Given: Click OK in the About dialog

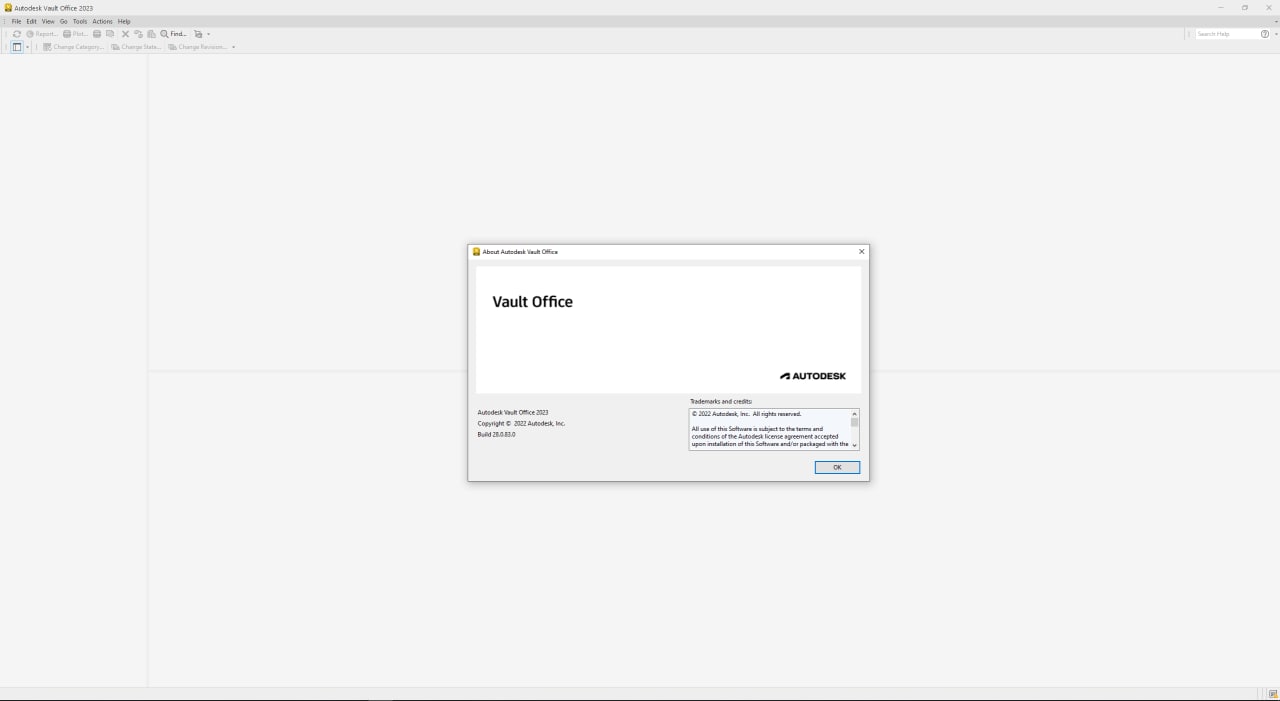Looking at the screenshot, I should (837, 467).
